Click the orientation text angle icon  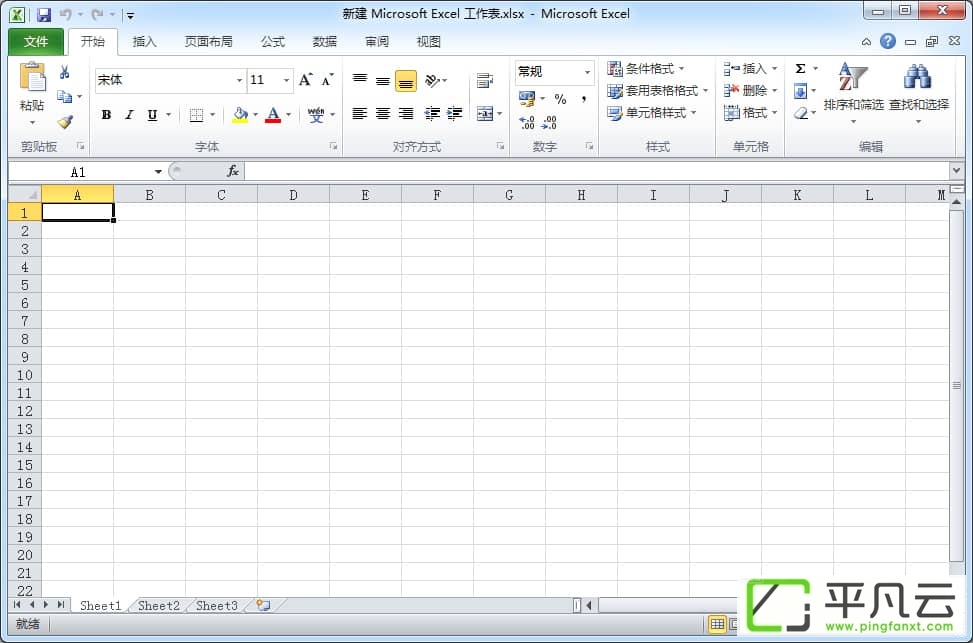click(433, 80)
